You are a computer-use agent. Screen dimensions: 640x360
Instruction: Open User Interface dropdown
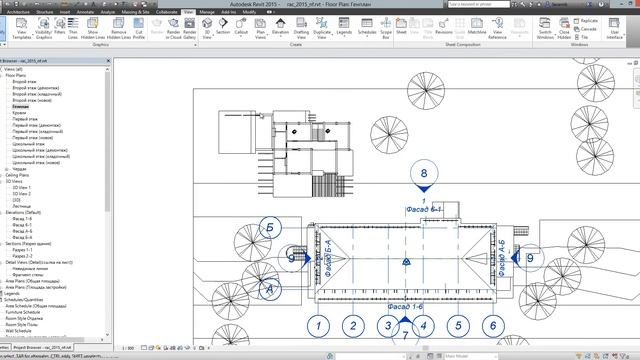(614, 29)
